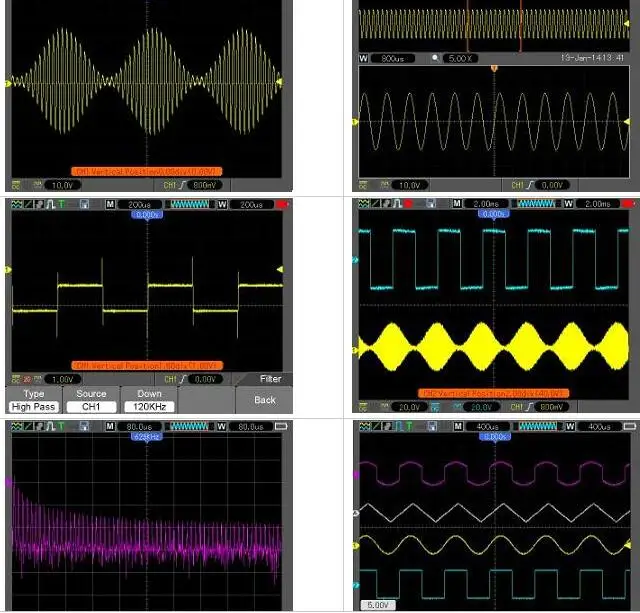Click trigger level arrow on filter screen

click(280, 269)
